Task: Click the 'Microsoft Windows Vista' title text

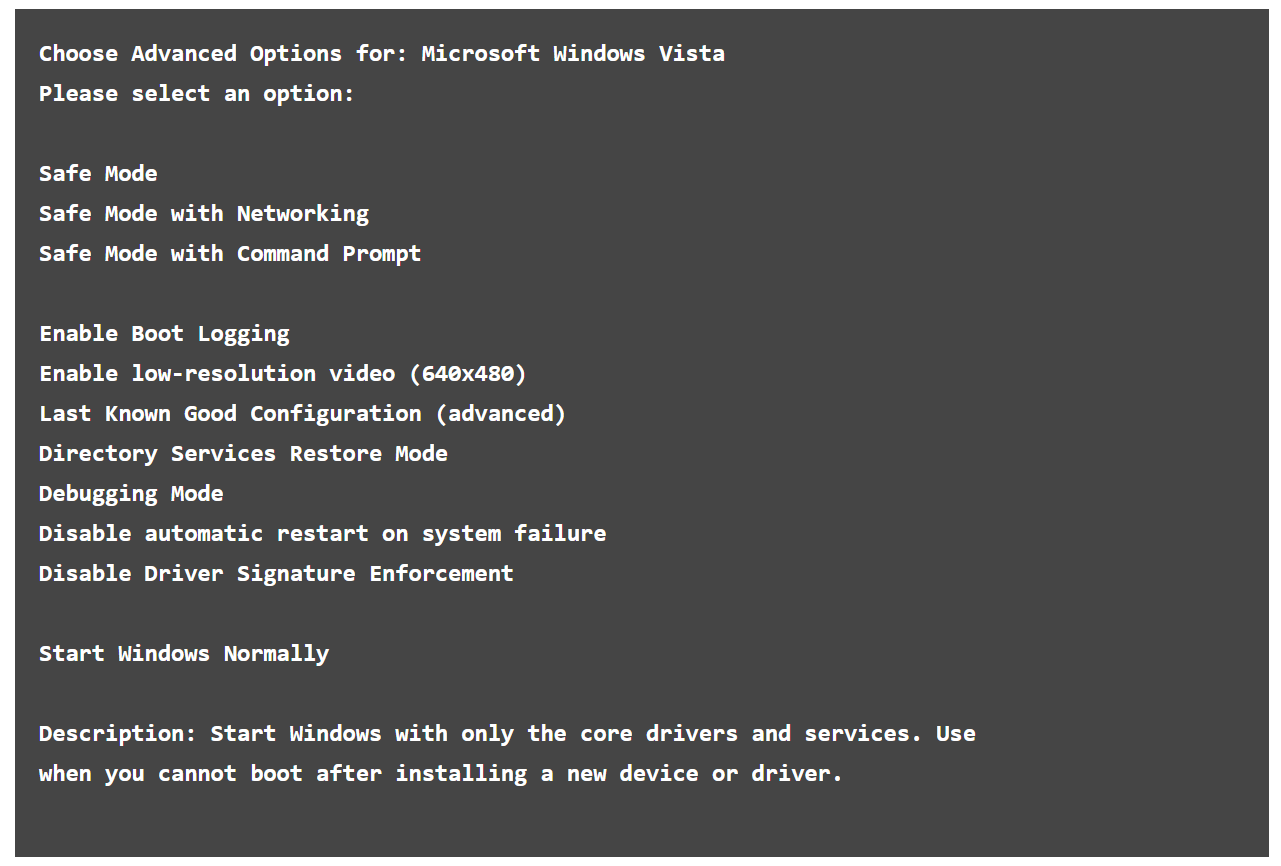Action: coord(573,54)
